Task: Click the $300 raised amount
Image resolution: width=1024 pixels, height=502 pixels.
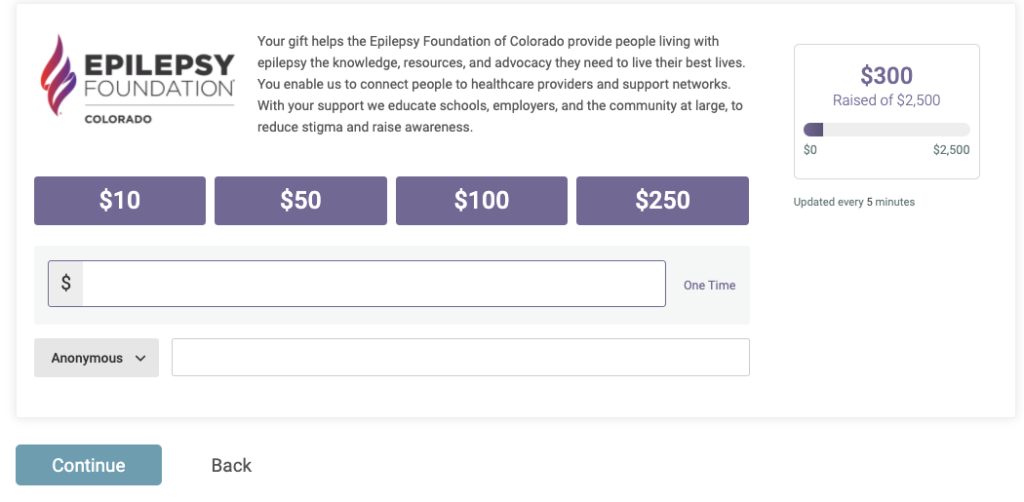Action: (886, 76)
